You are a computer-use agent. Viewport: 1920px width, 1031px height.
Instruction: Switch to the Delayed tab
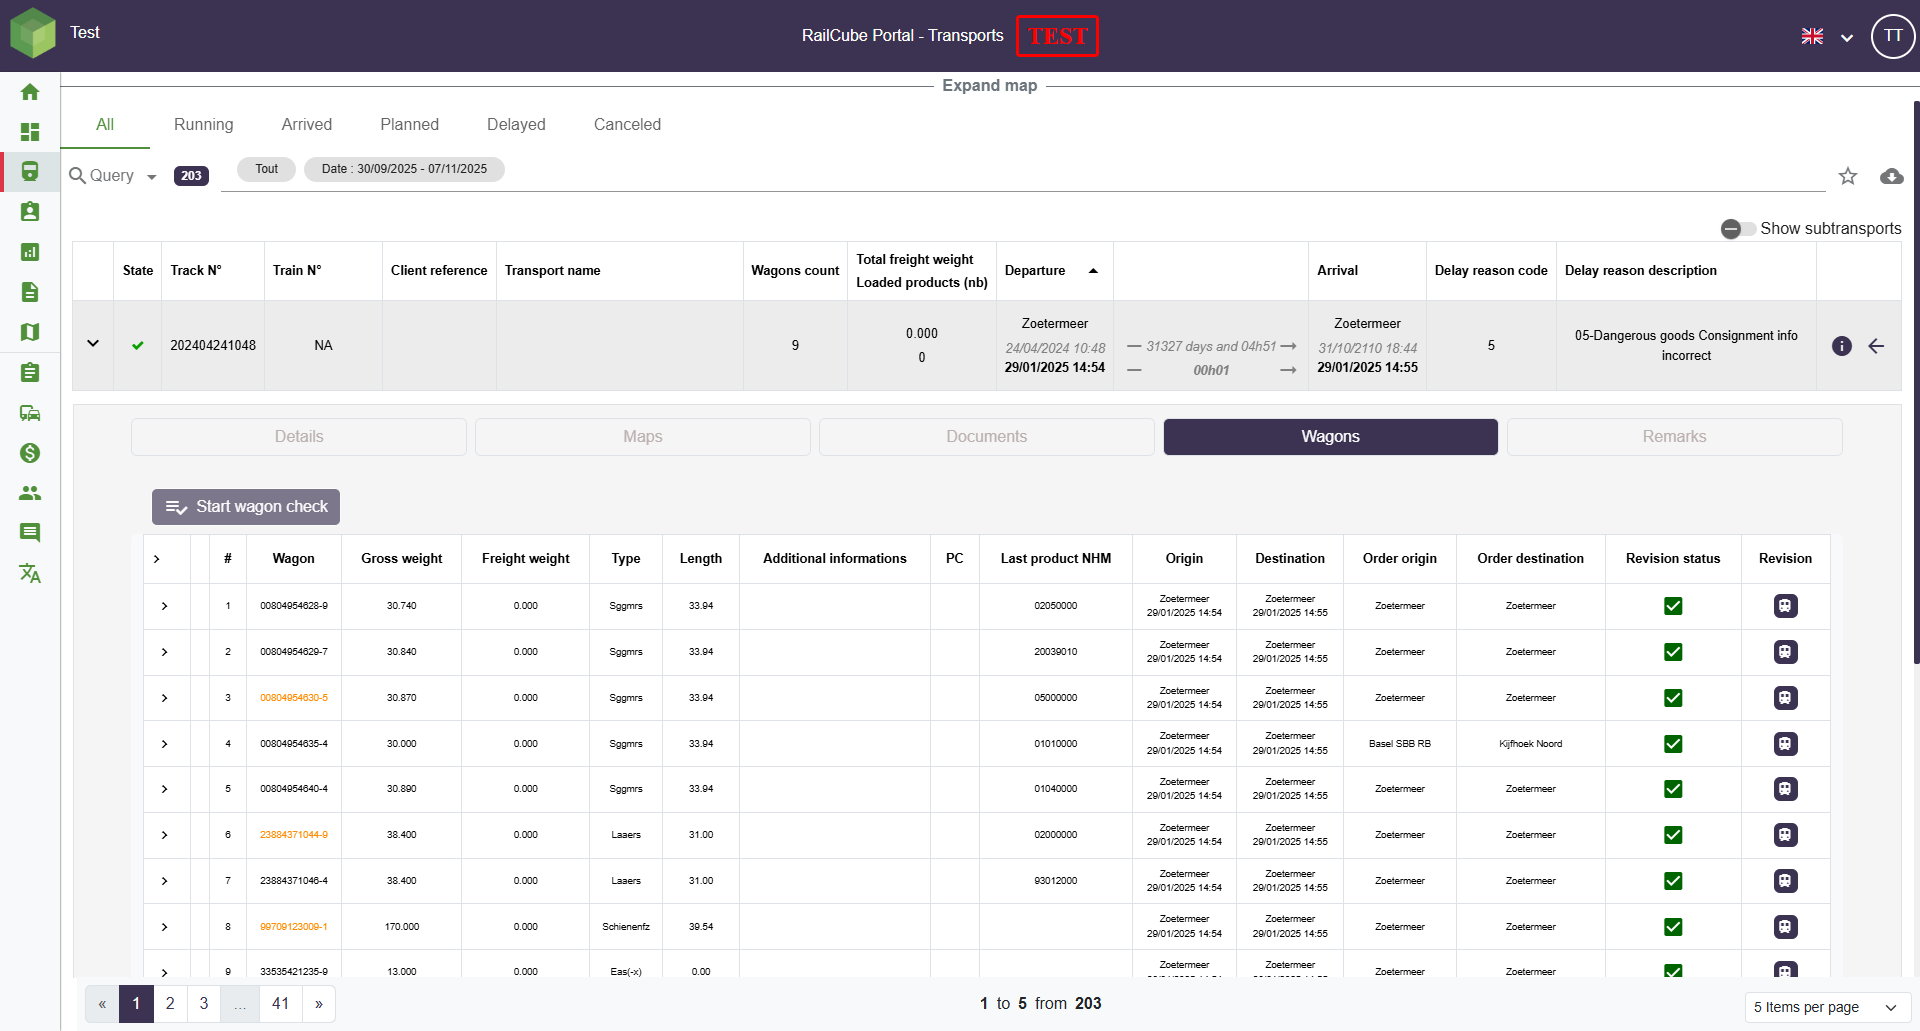[516, 125]
